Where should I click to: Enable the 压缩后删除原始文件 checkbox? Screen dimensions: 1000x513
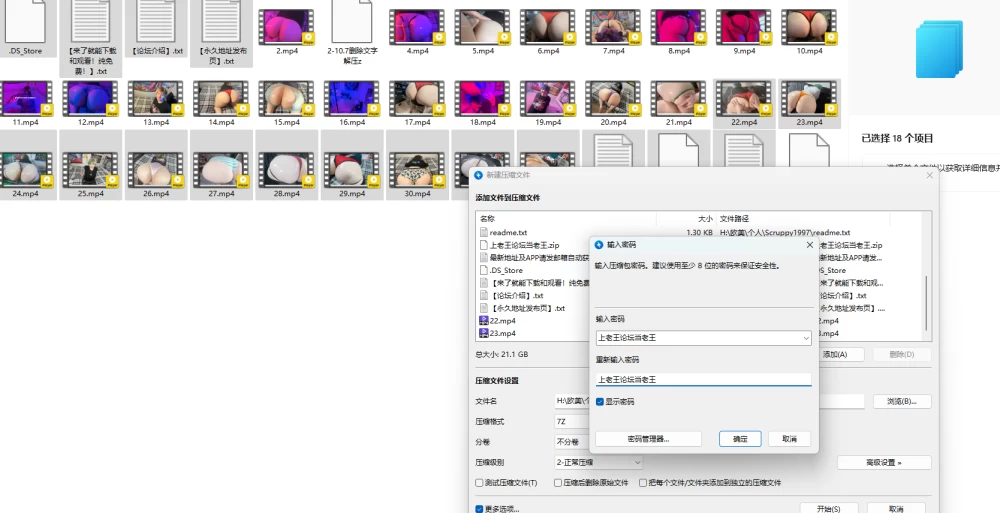pyautogui.click(x=558, y=483)
